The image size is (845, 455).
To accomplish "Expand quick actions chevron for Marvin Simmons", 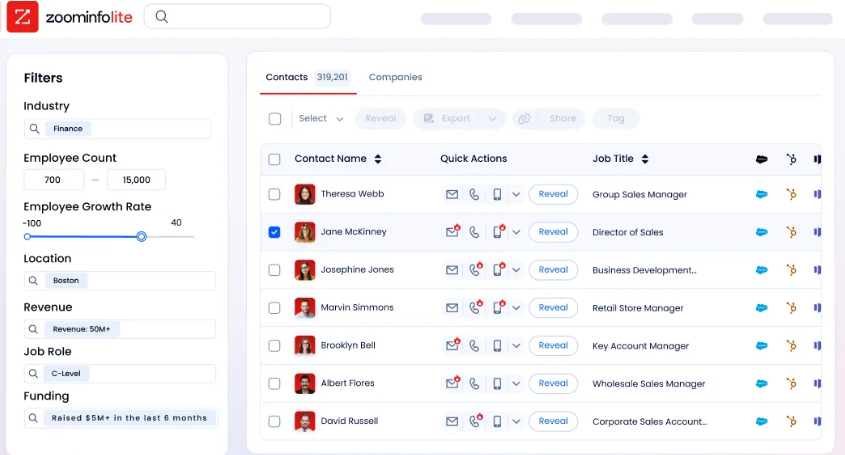I will pyautogui.click(x=516, y=307).
